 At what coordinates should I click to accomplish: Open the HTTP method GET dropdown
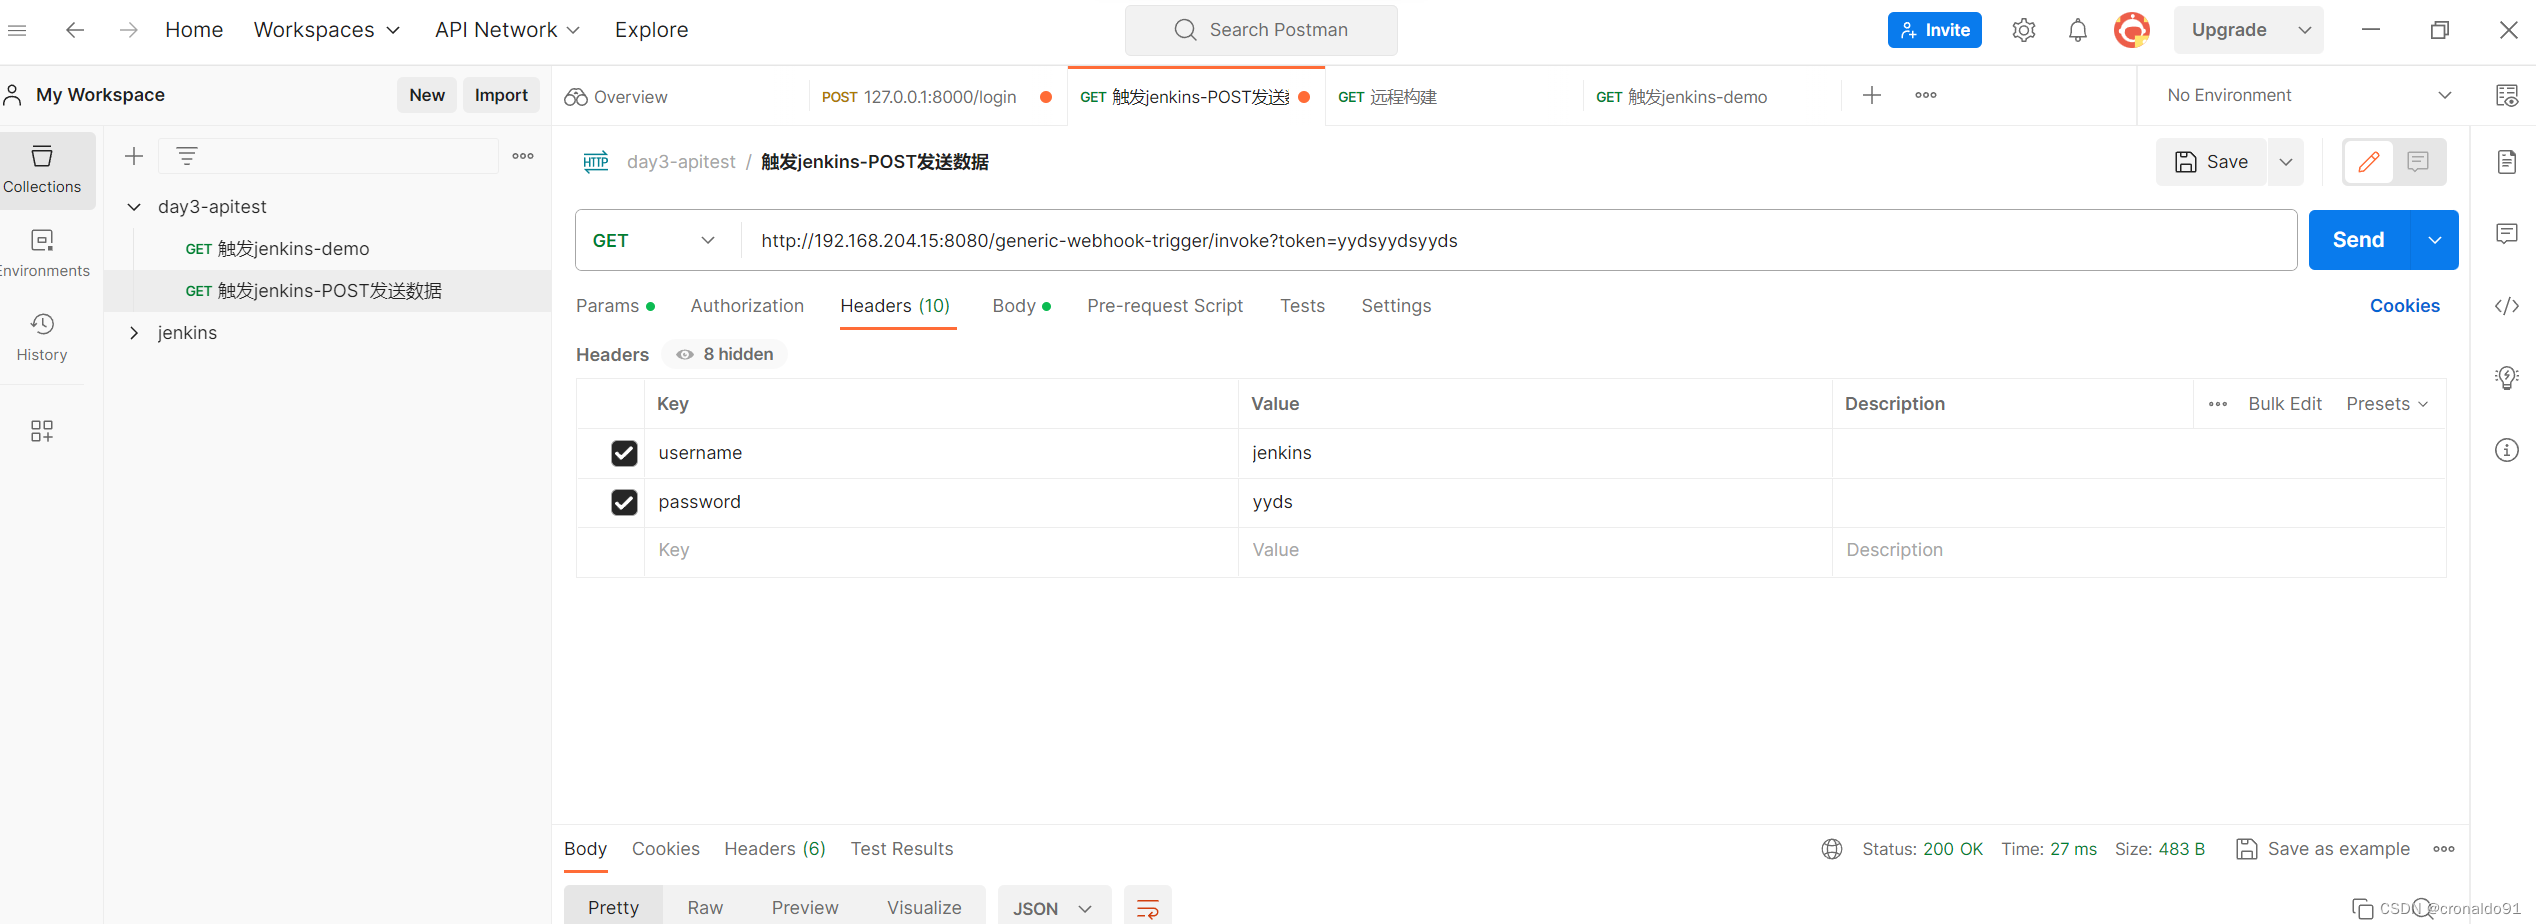[x=655, y=240]
